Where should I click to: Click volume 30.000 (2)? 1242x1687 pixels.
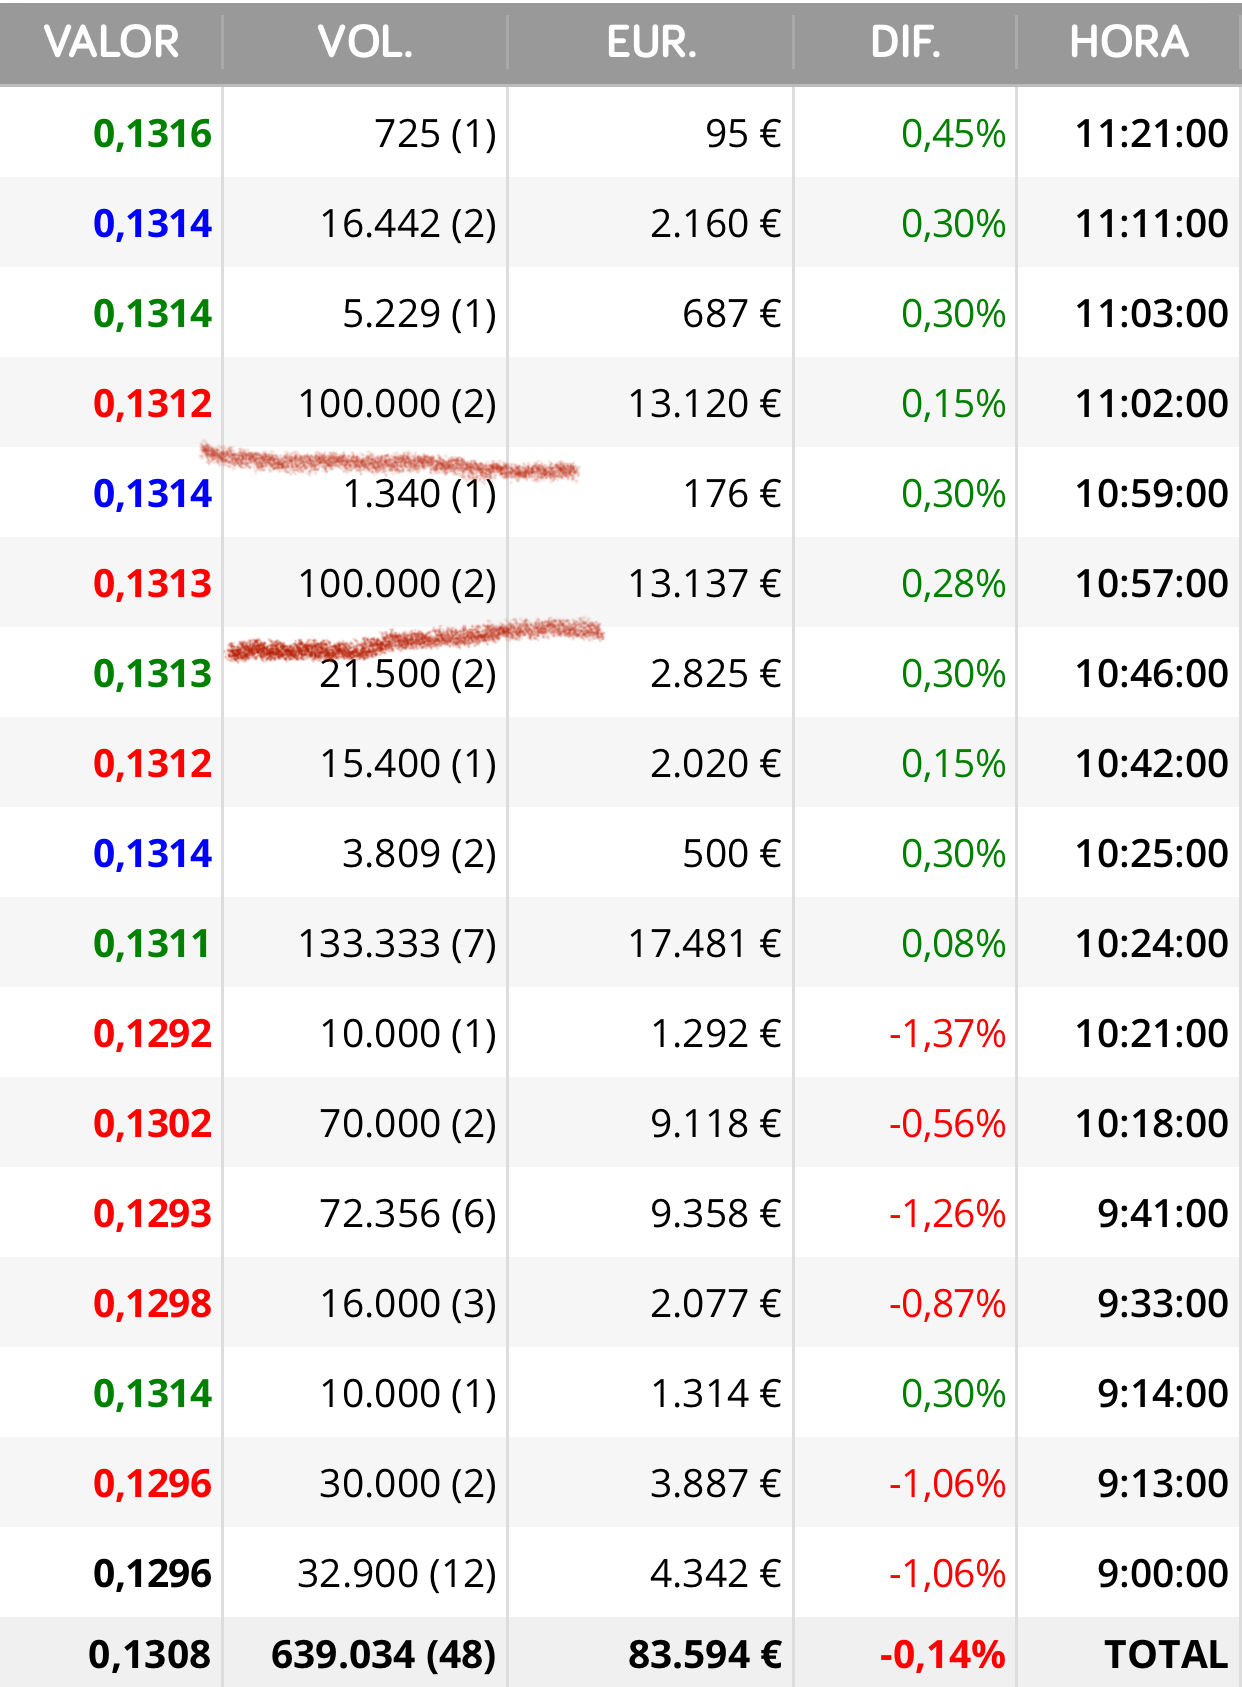pos(408,1483)
